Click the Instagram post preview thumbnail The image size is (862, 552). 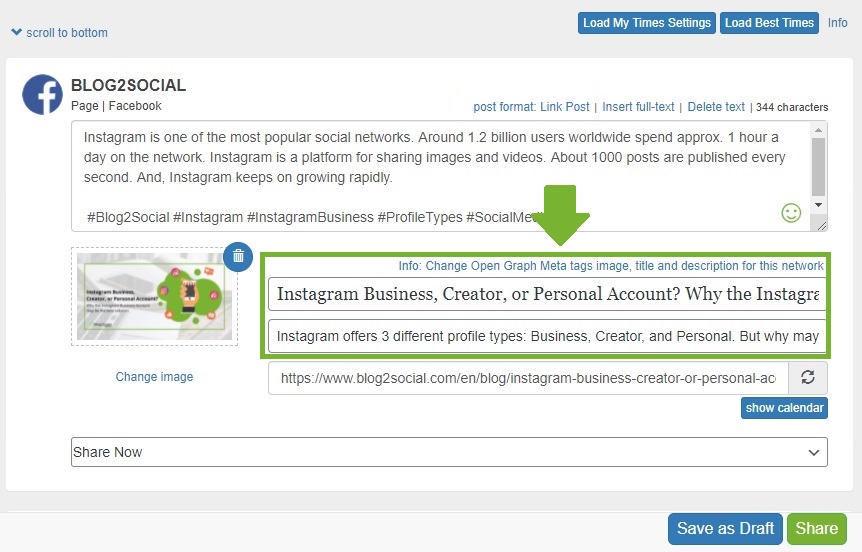(154, 296)
